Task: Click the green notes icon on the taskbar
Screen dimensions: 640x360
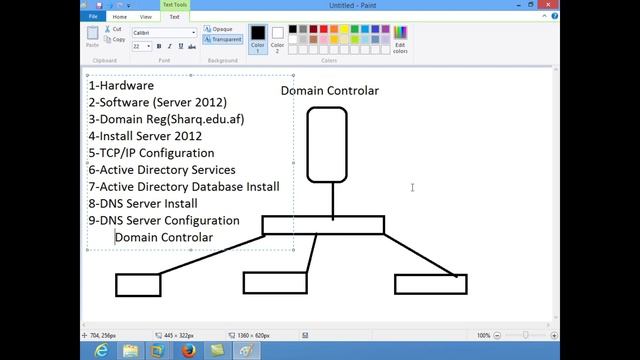Action: pos(217,351)
